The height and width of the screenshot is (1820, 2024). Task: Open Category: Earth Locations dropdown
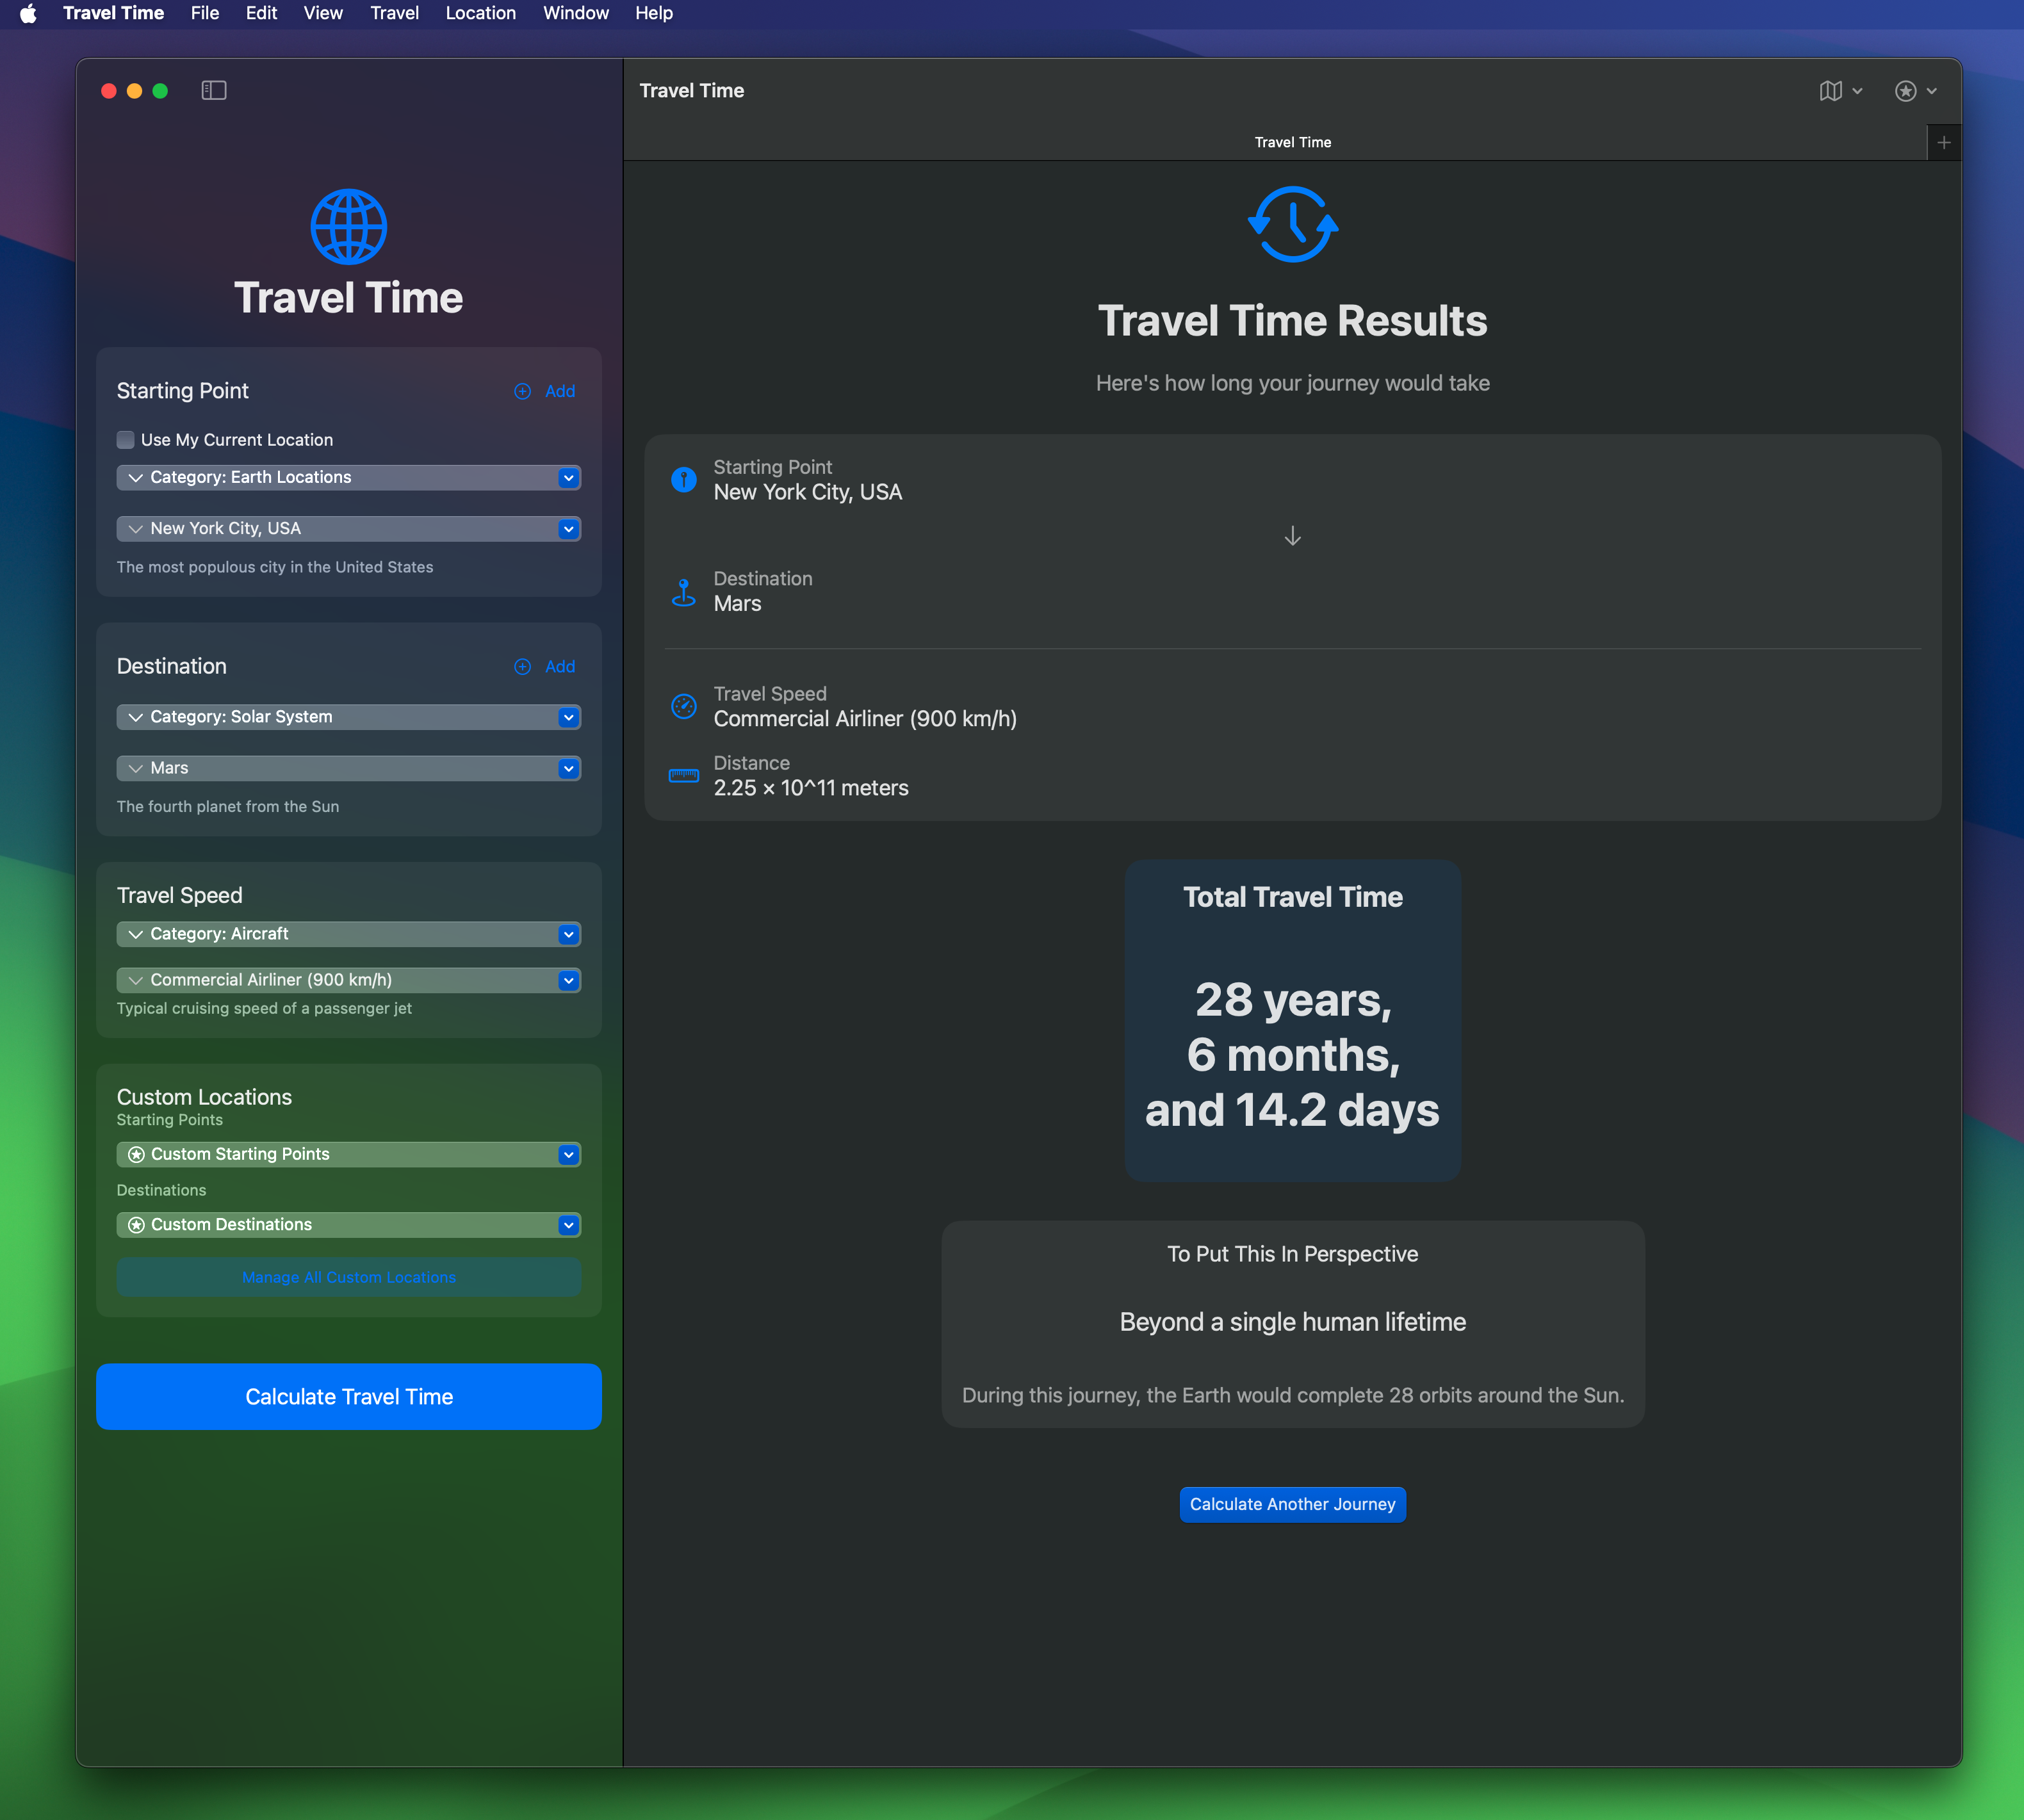click(348, 478)
